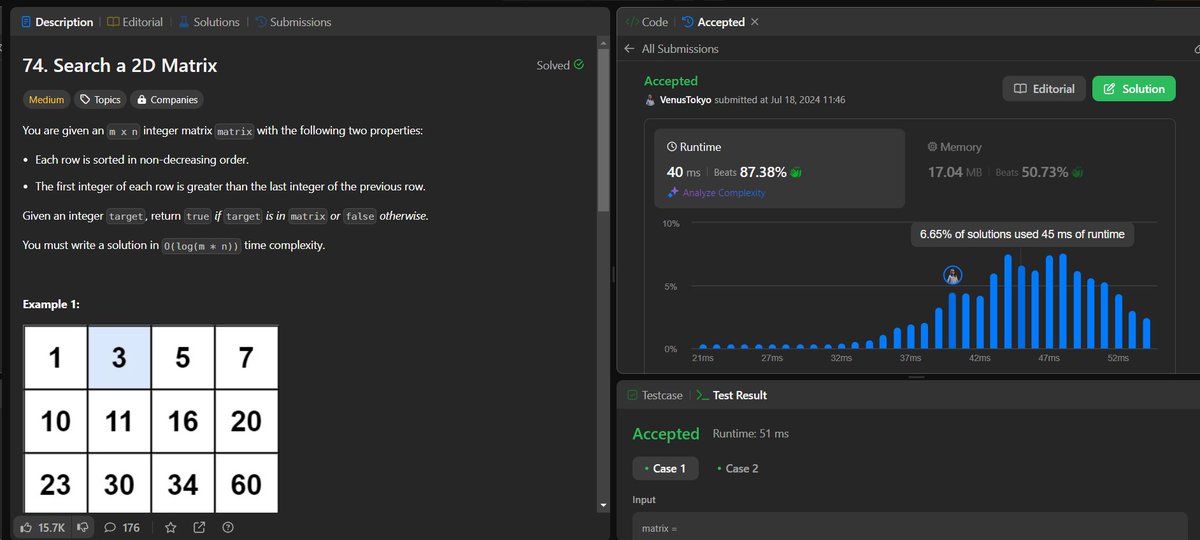Click the 42ms bar in runtime chart
Viewport: 1200px width, 540px height.
980,322
